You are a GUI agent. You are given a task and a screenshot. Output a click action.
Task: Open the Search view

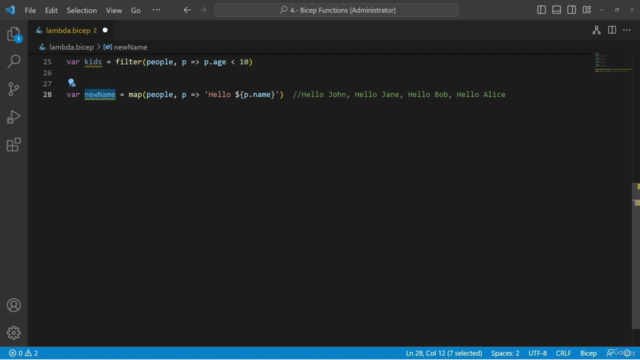14,61
